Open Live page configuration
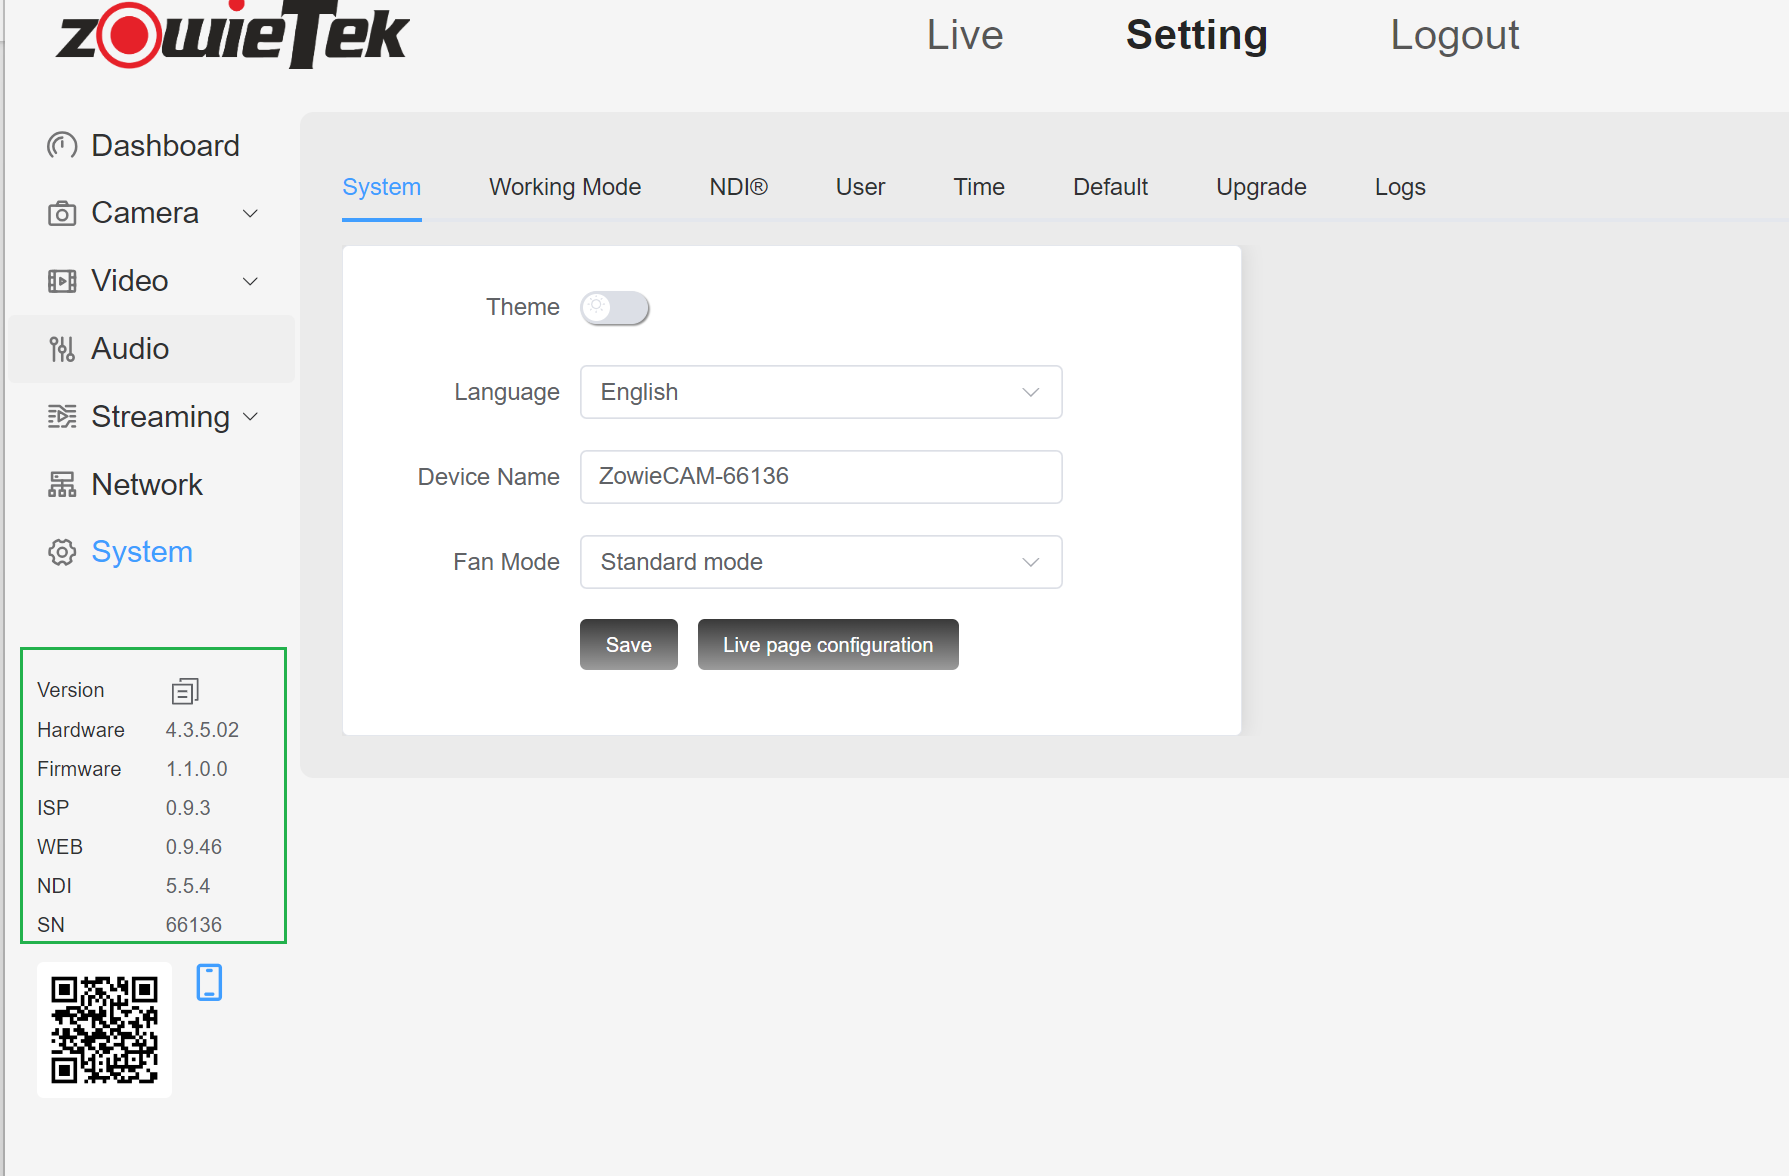The height and width of the screenshot is (1176, 1789). pyautogui.click(x=828, y=645)
